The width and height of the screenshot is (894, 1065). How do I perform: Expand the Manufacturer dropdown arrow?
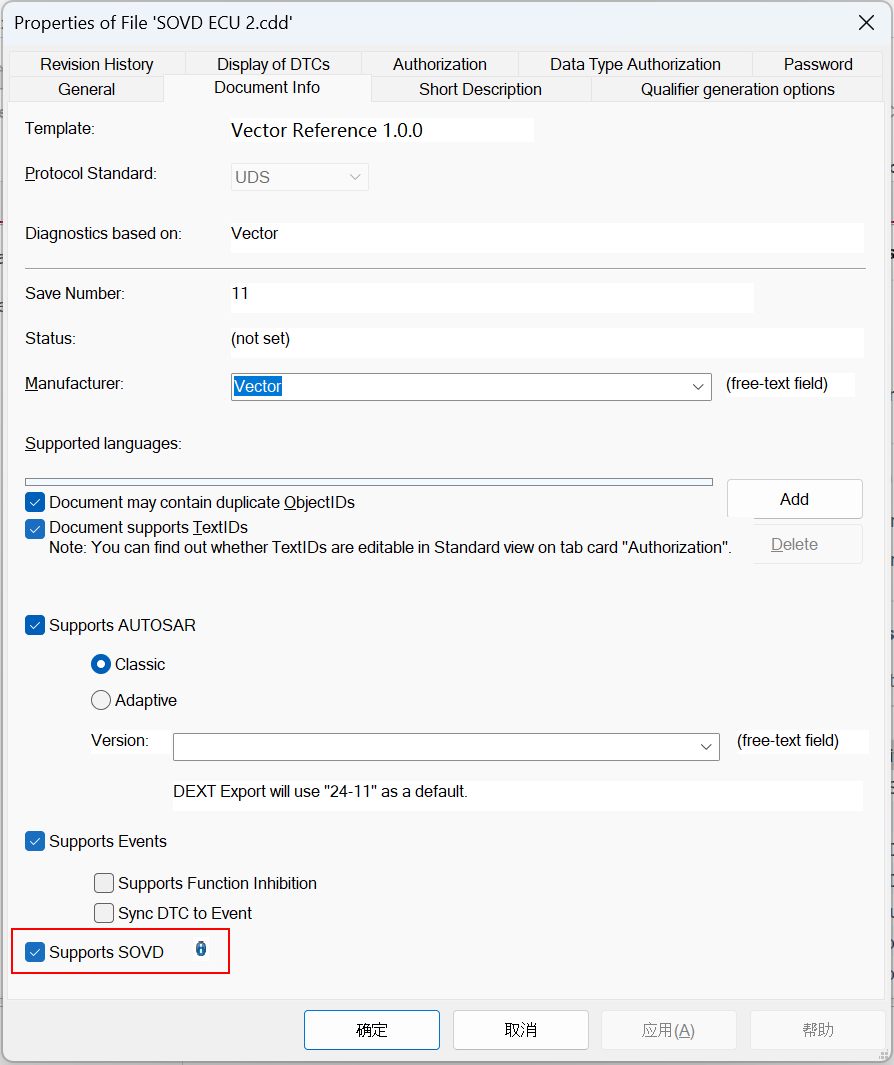(x=698, y=387)
